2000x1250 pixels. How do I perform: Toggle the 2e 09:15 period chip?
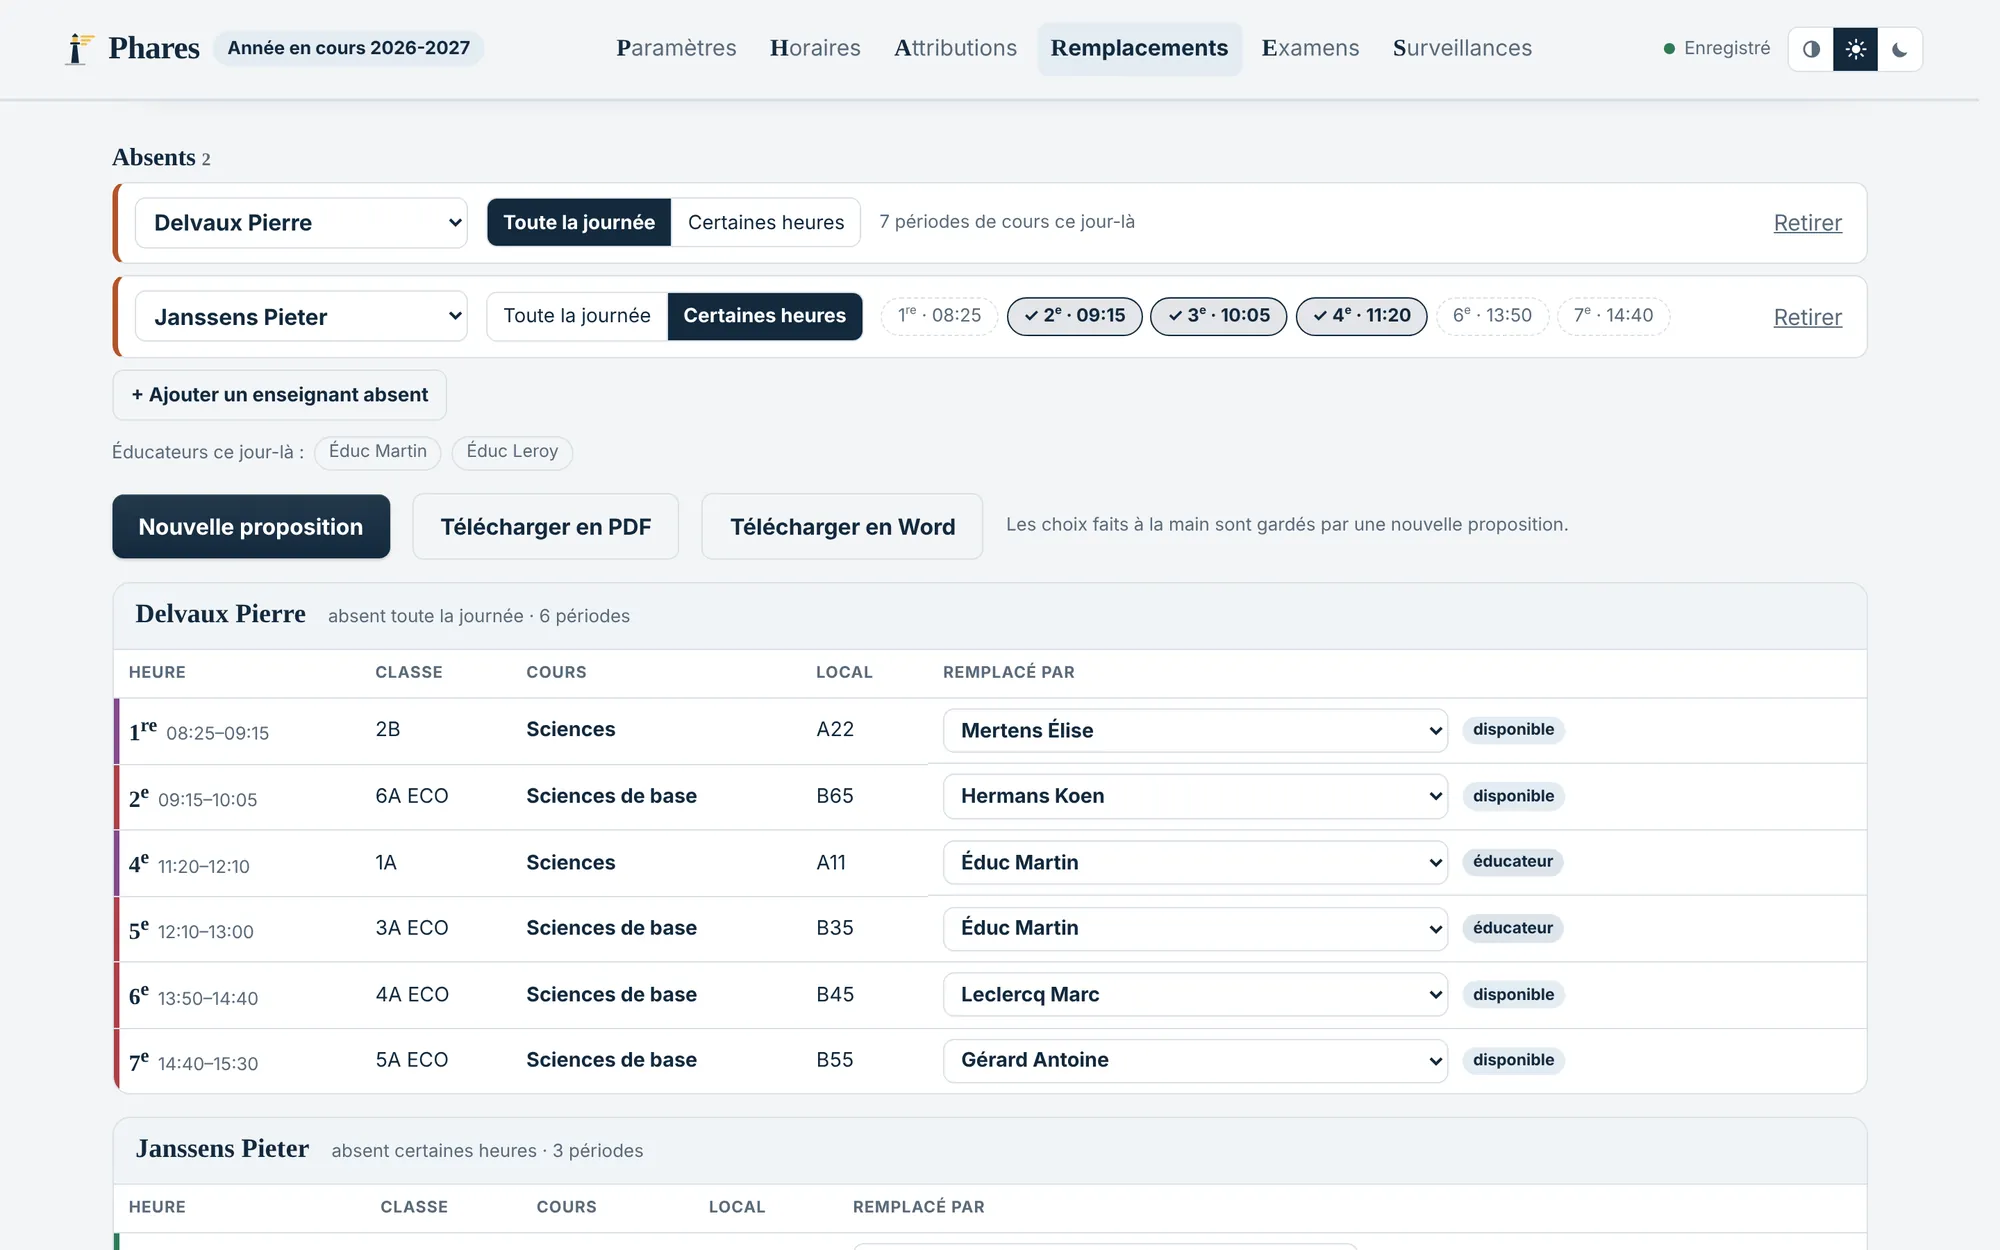pos(1074,316)
